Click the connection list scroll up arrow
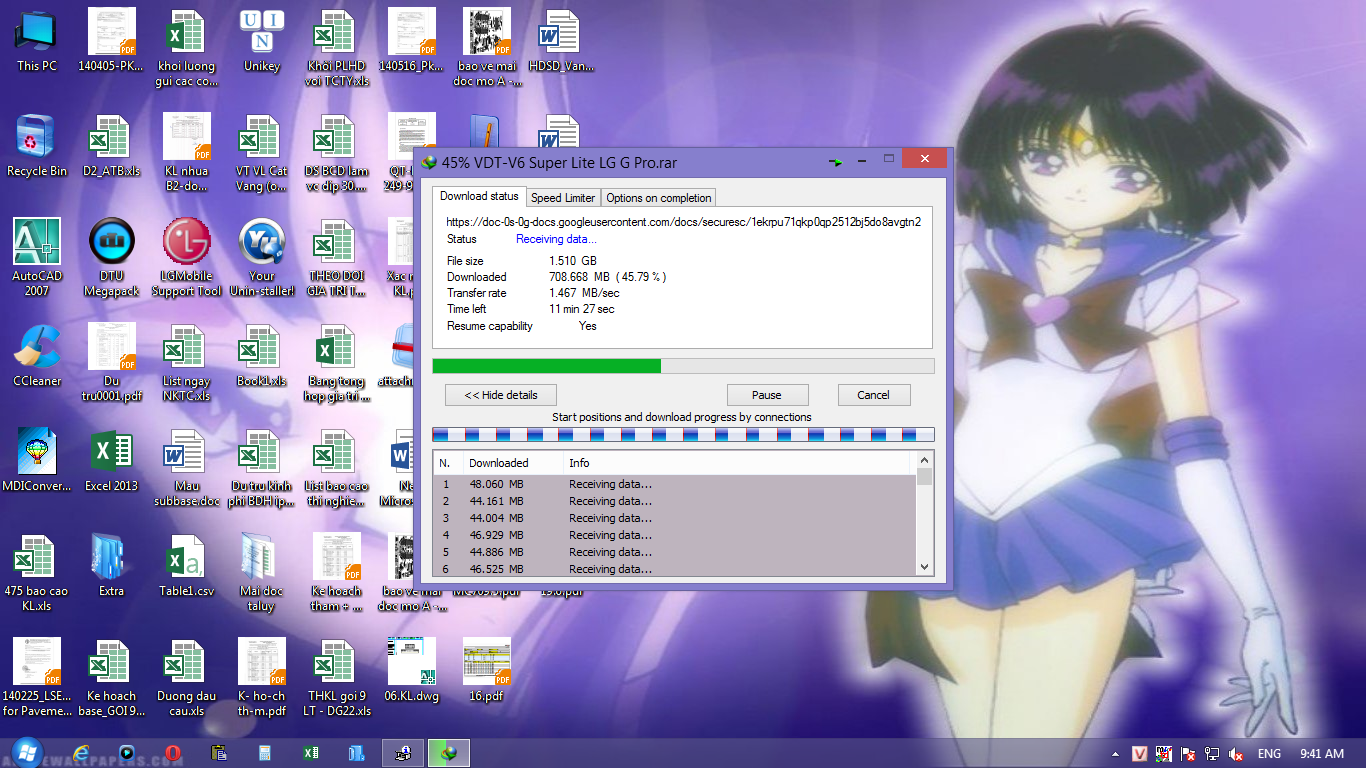 coord(925,461)
